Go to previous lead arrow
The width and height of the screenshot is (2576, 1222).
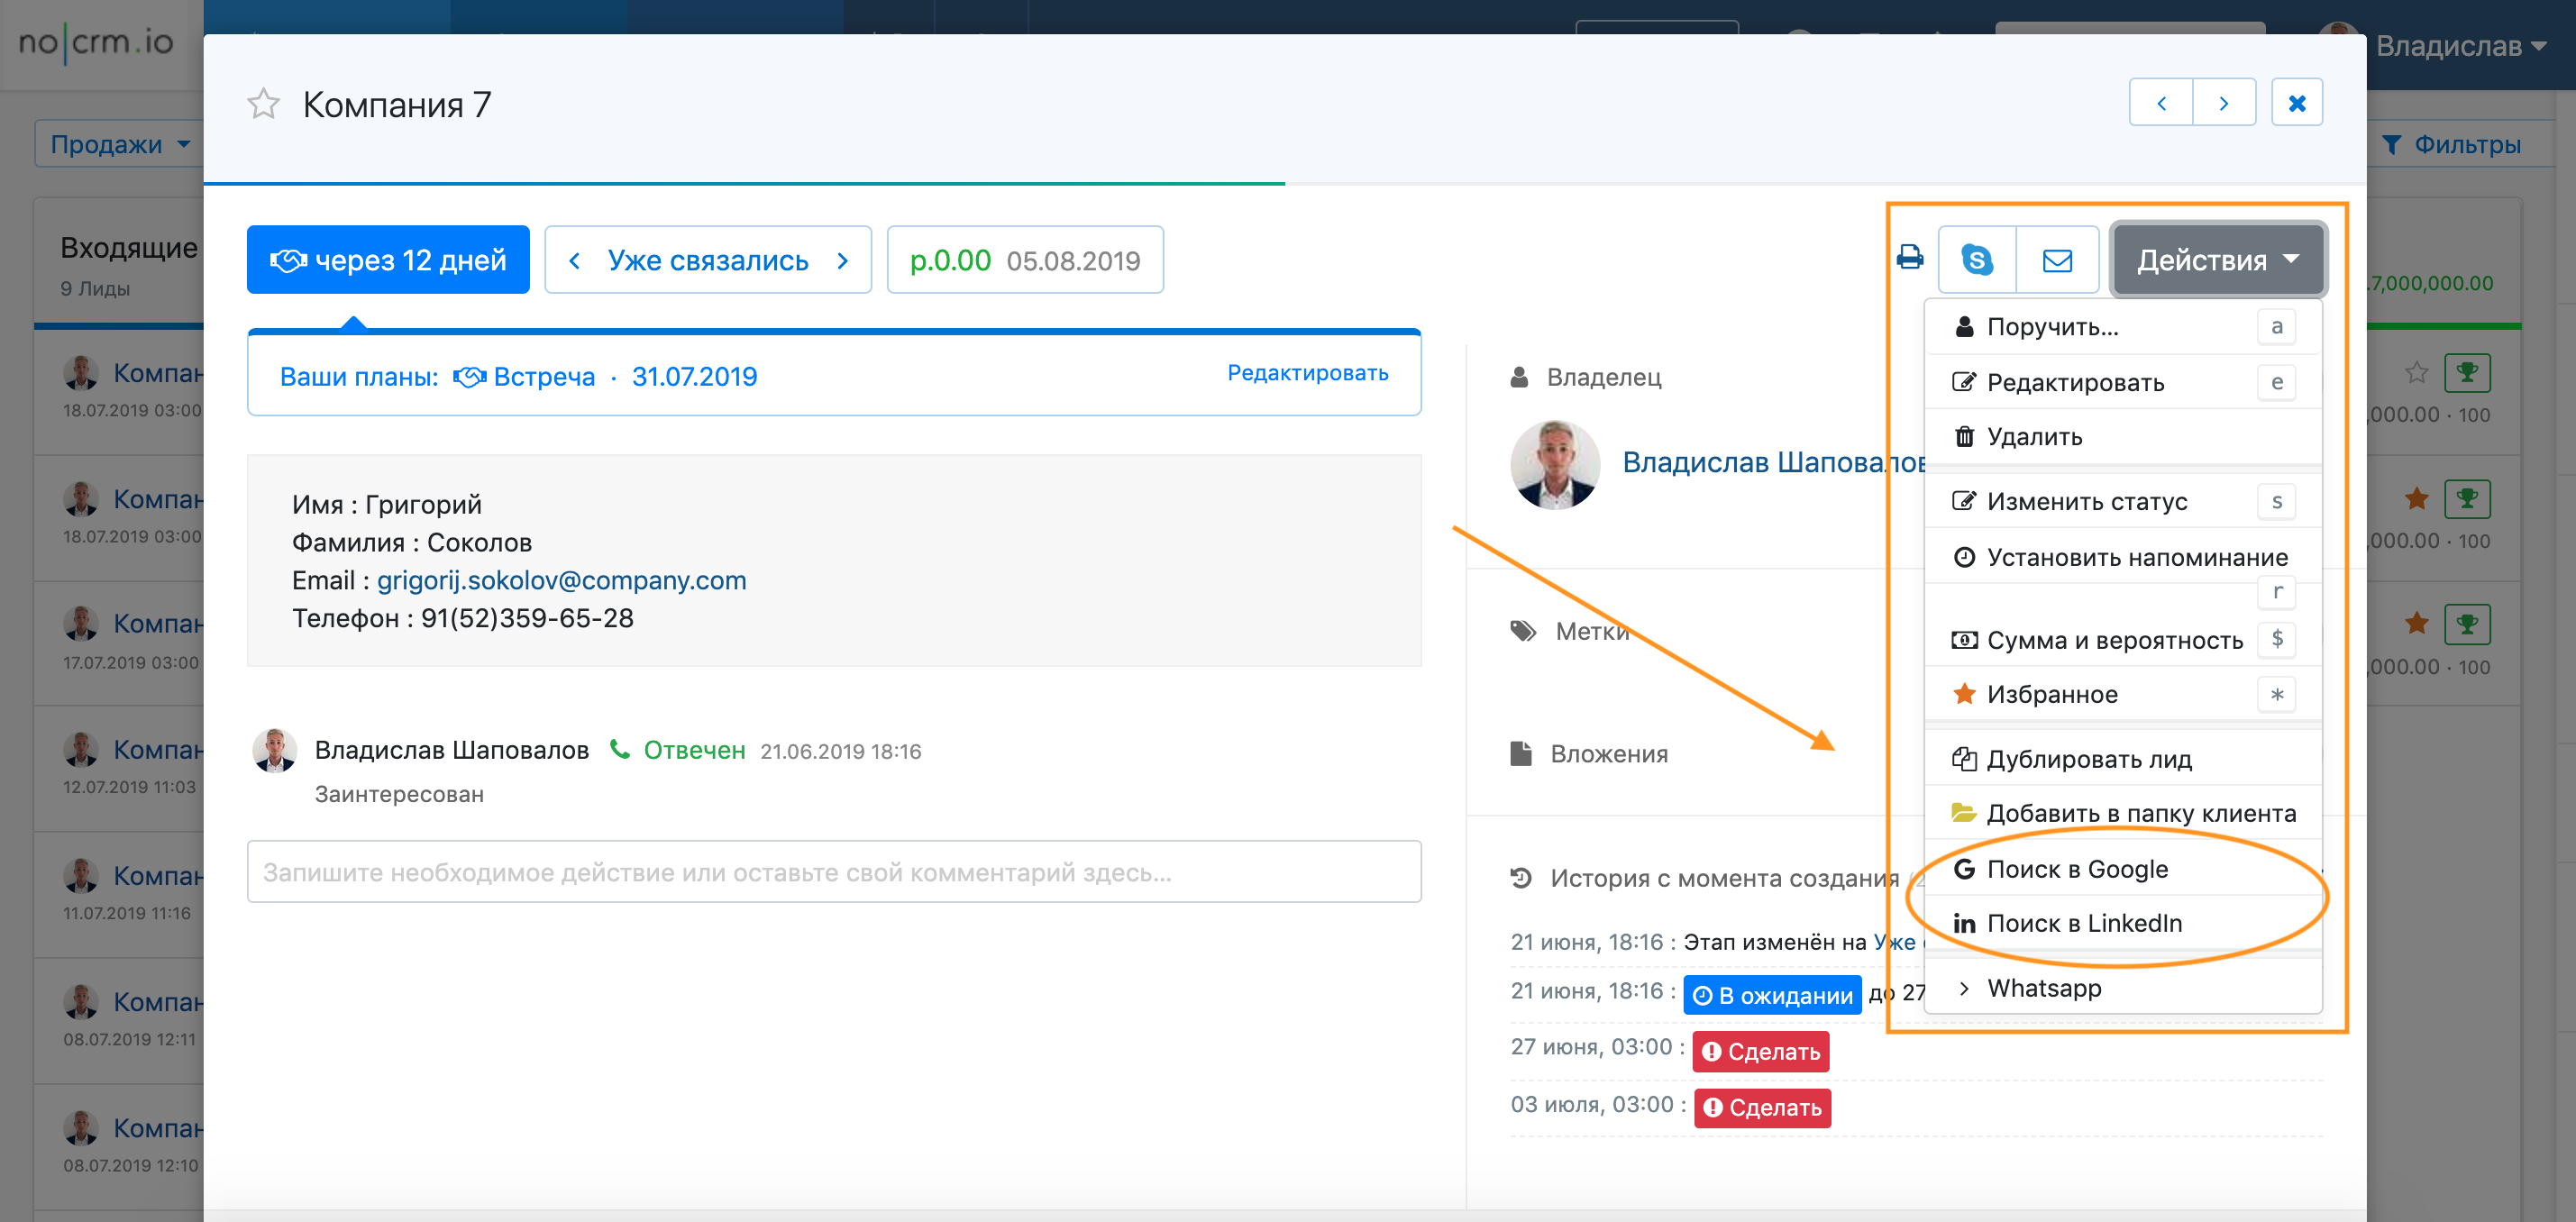[x=2161, y=103]
